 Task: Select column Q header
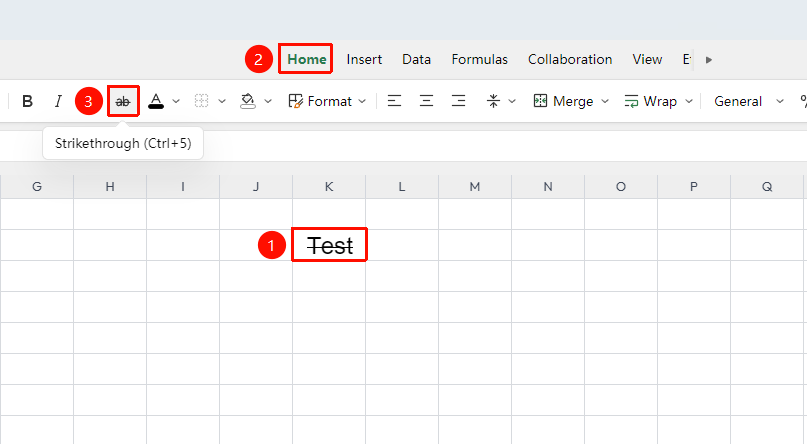[767, 187]
